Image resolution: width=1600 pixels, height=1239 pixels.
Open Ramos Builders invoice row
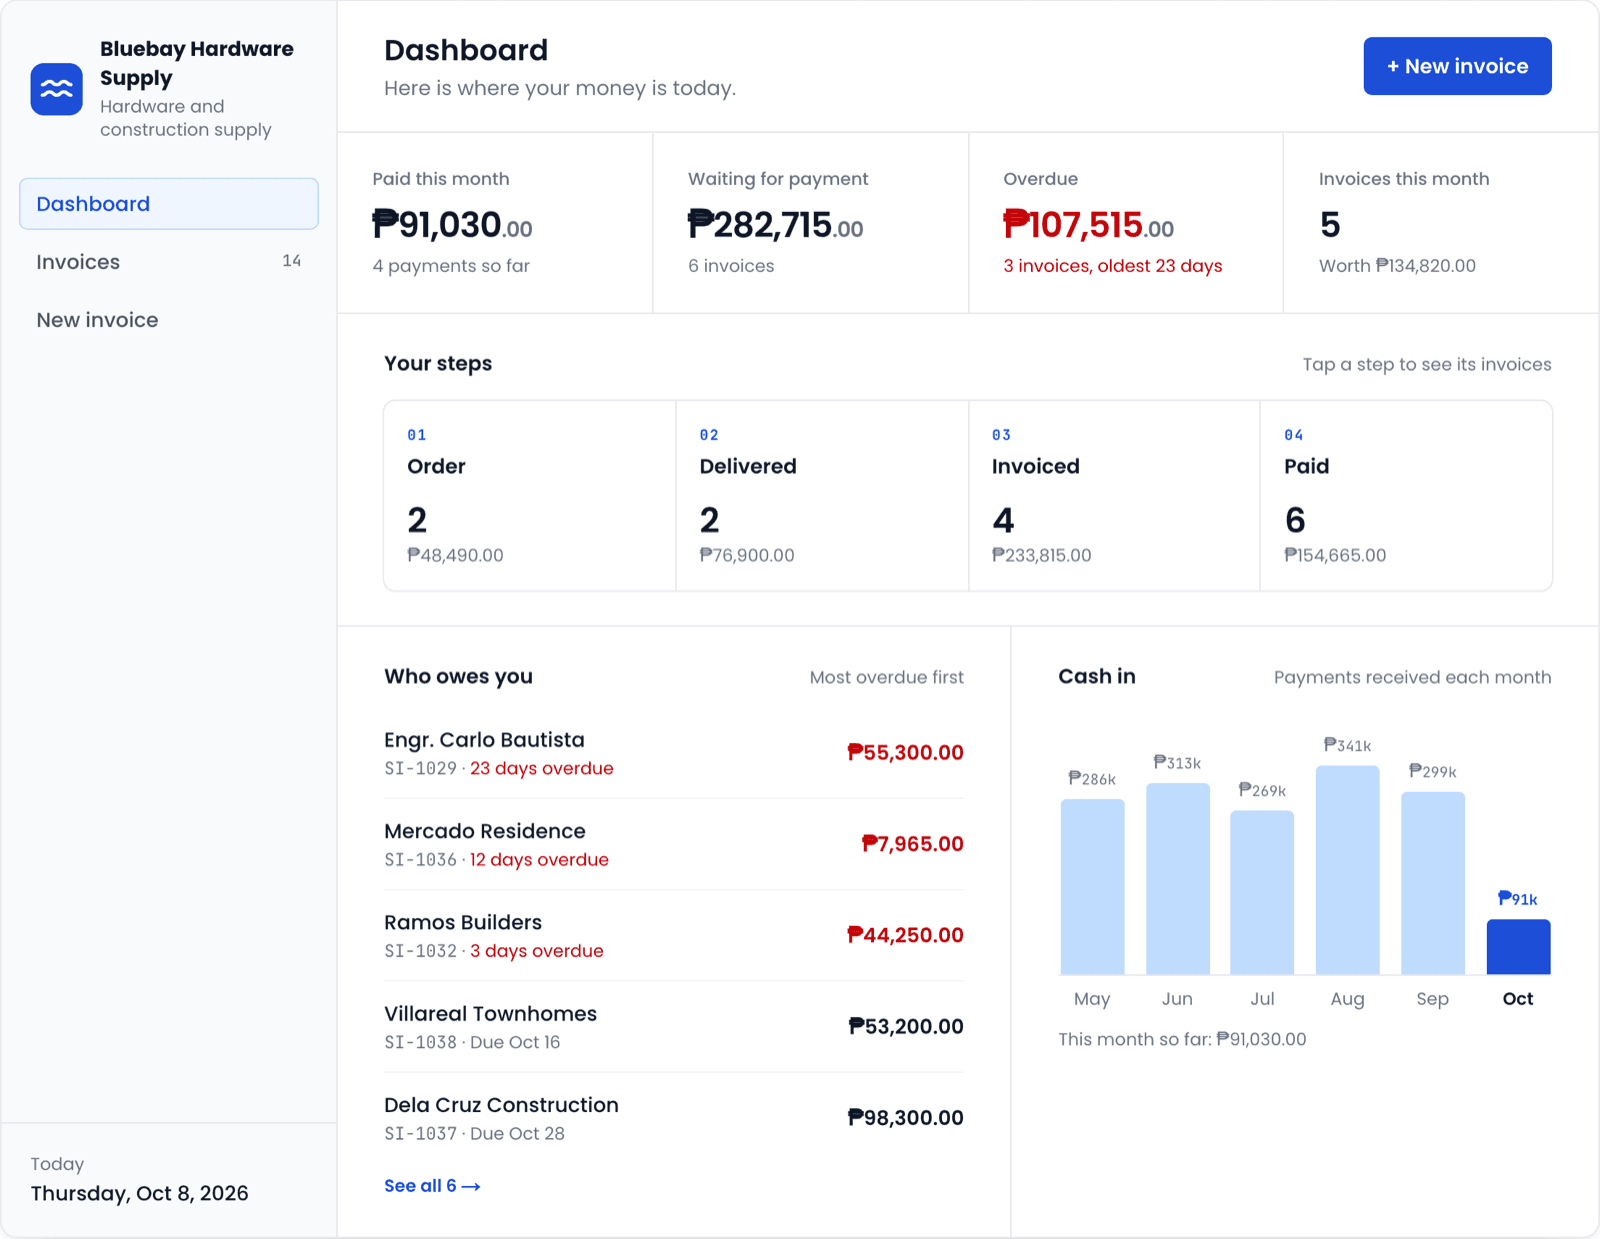click(x=674, y=935)
